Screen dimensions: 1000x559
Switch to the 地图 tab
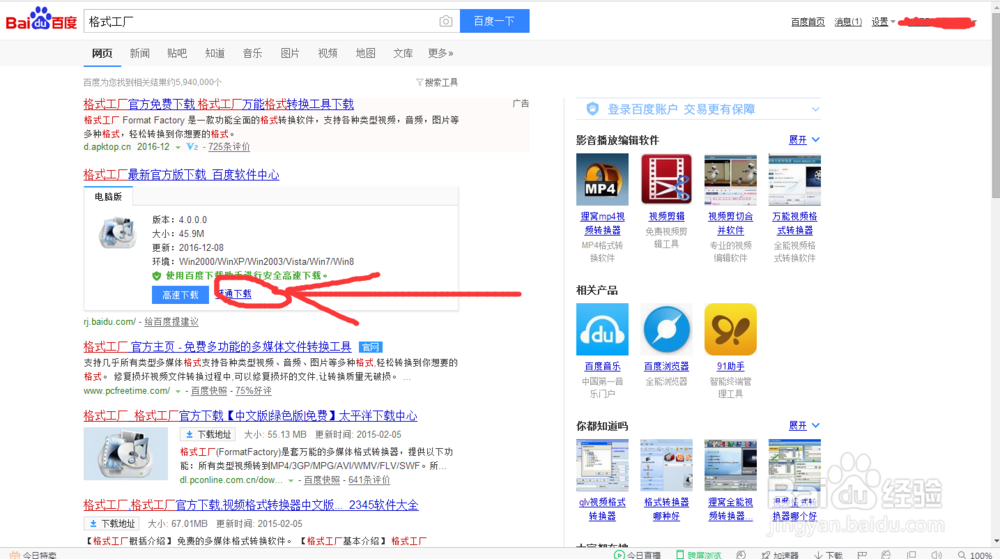tap(365, 53)
